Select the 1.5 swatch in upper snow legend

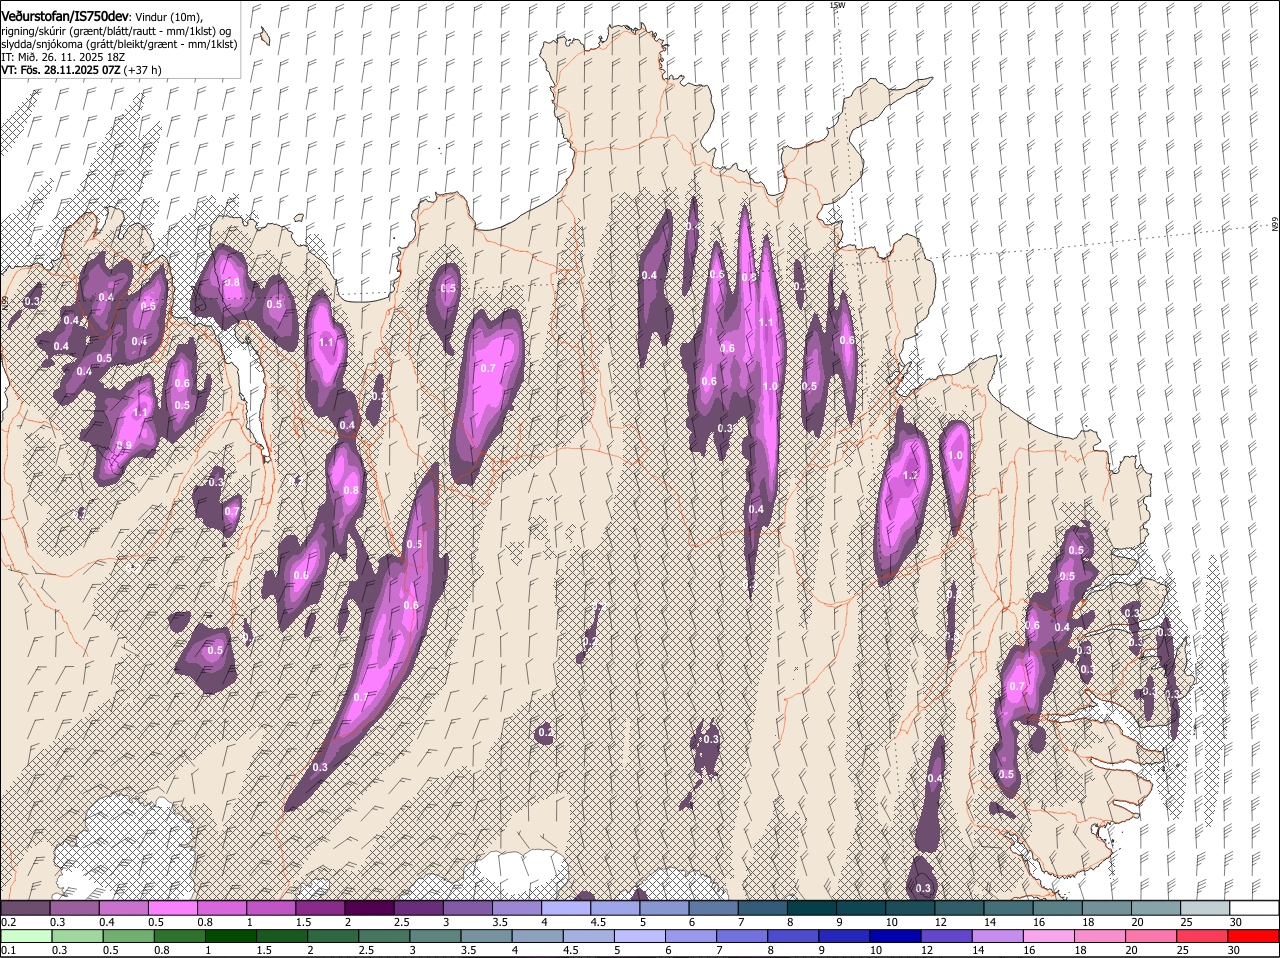[320, 908]
